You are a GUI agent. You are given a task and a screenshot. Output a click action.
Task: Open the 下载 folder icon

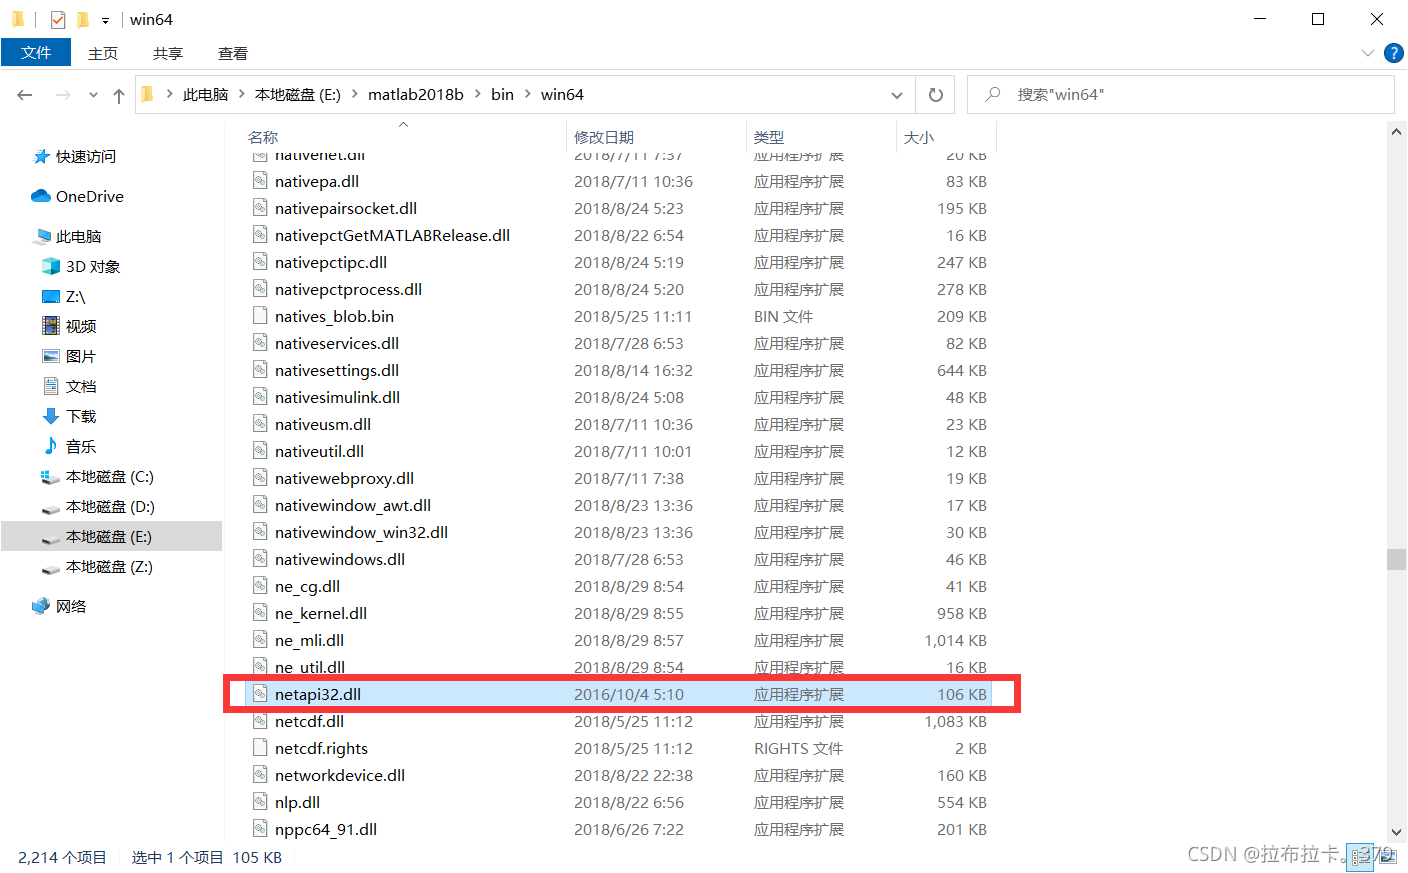pyautogui.click(x=51, y=416)
